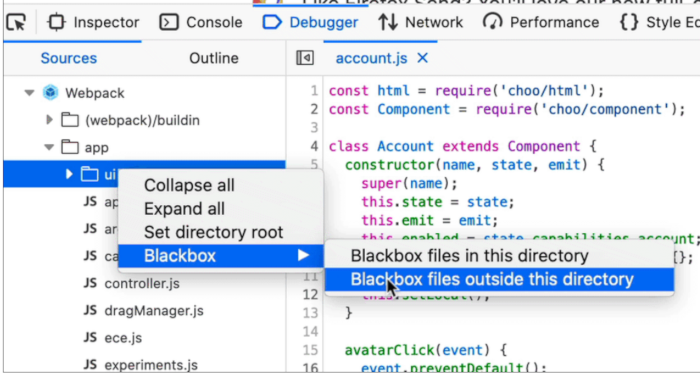Collapse the app folder
This screenshot has height=374, width=700.
[x=49, y=147]
